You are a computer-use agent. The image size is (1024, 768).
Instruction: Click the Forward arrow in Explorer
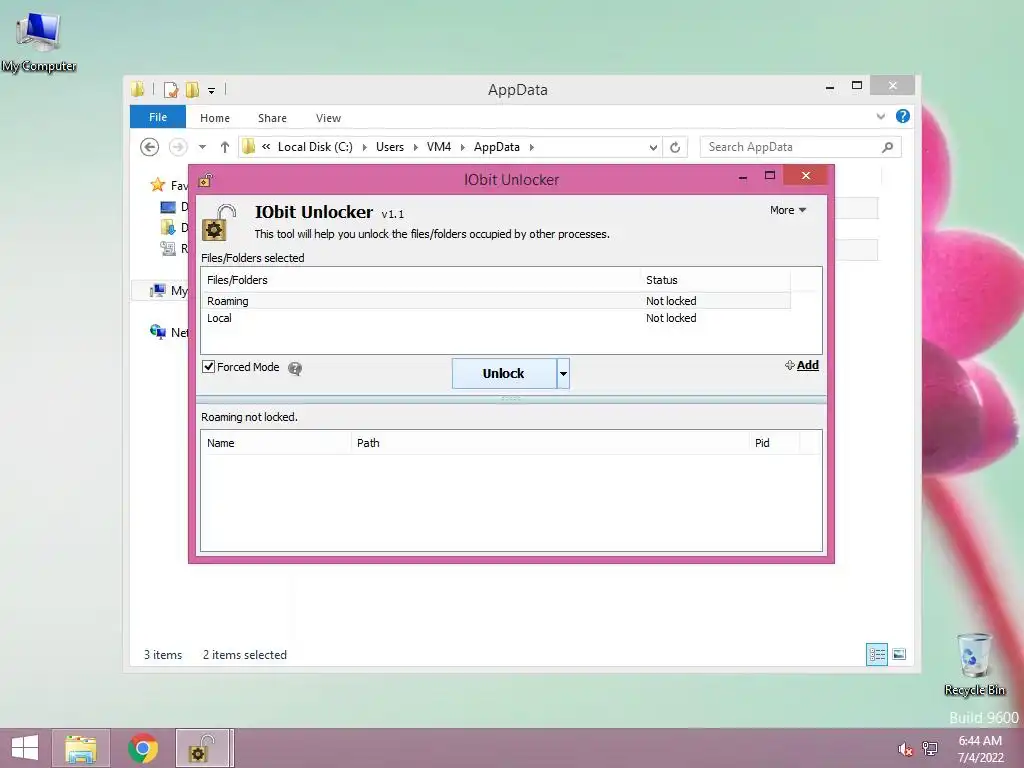pyautogui.click(x=178, y=147)
